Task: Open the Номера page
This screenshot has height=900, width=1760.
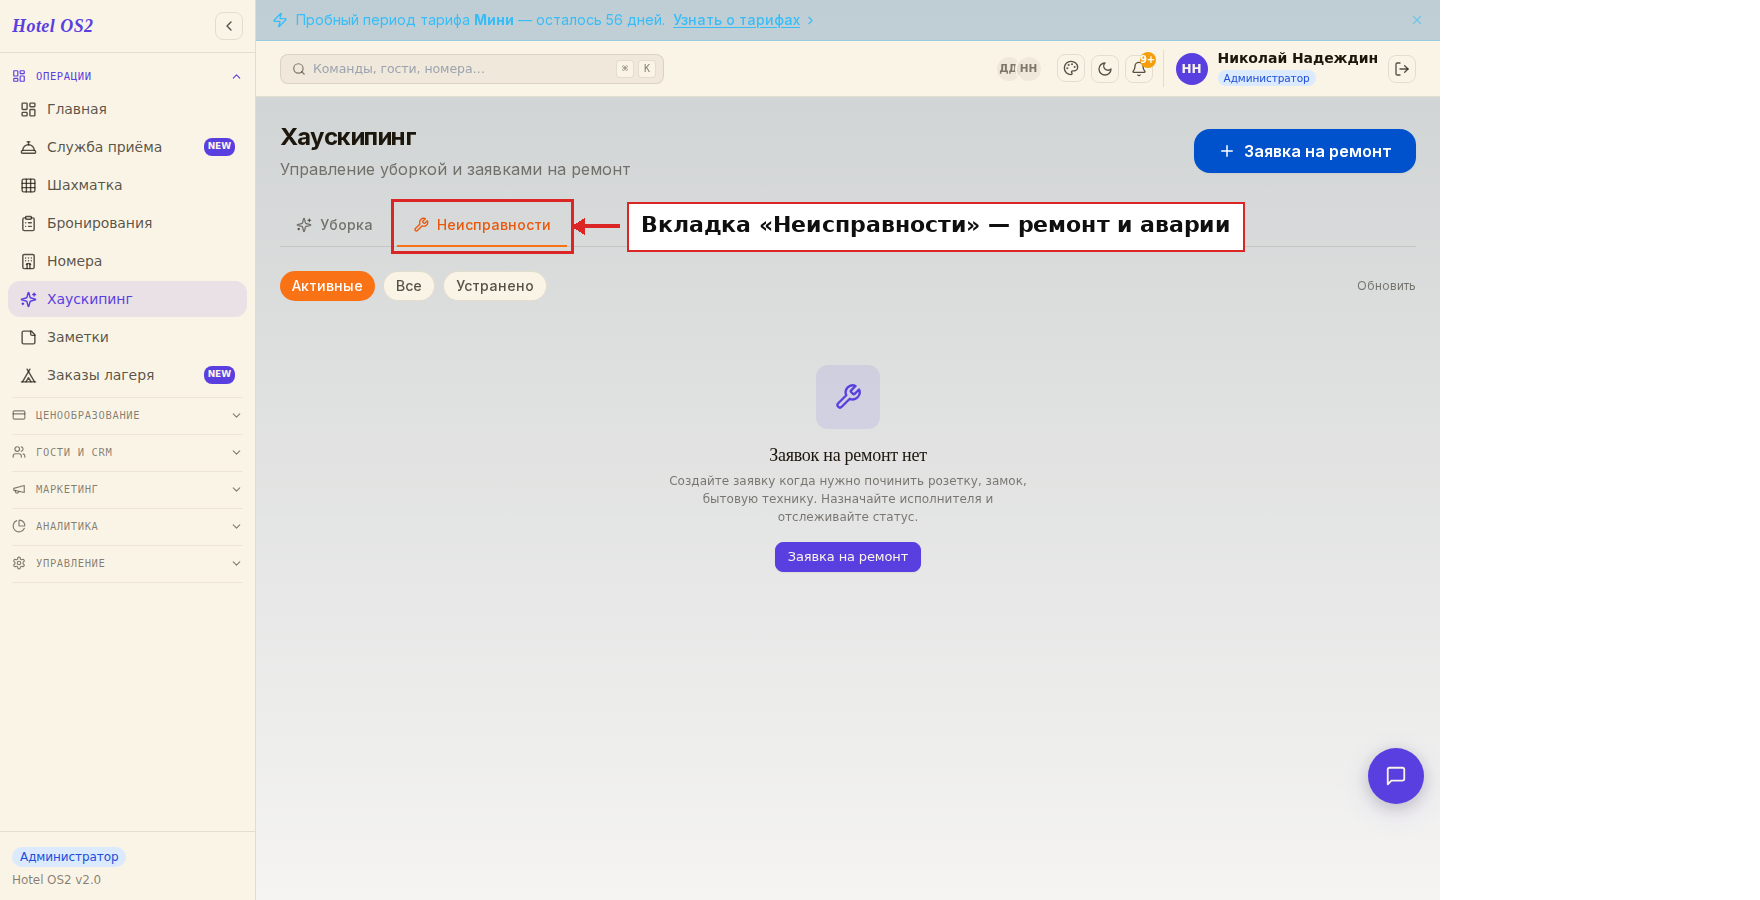Action: [127, 261]
